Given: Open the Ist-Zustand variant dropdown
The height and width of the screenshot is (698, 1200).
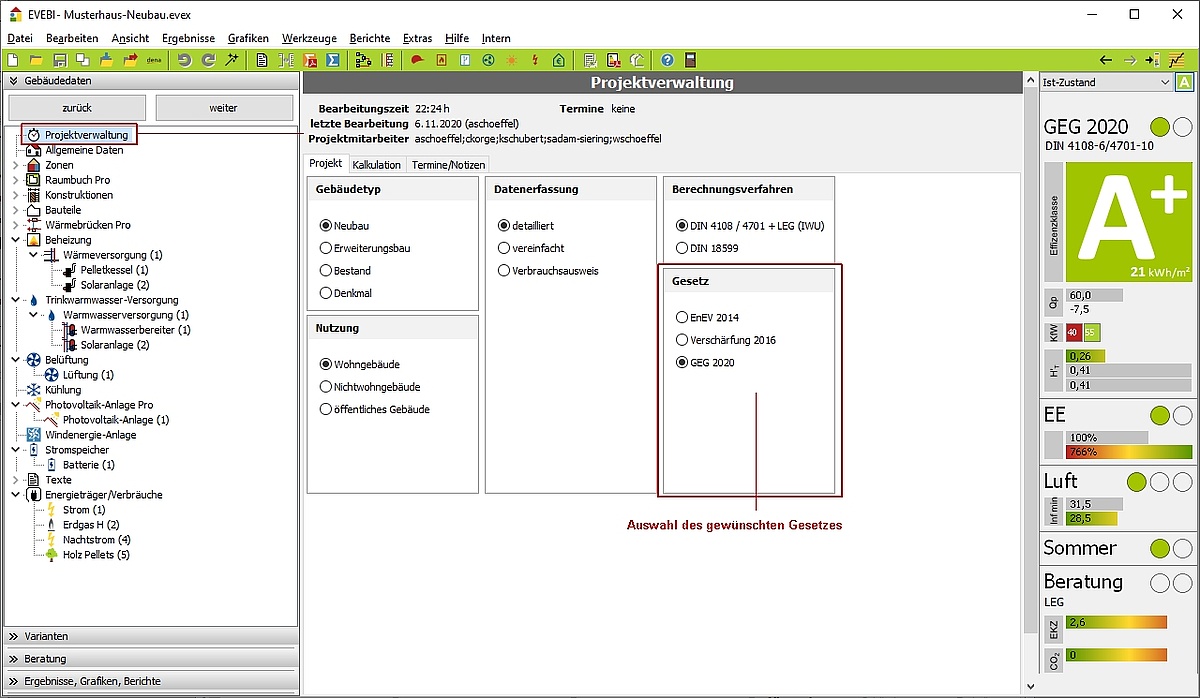Looking at the screenshot, I should pyautogui.click(x=1105, y=82).
